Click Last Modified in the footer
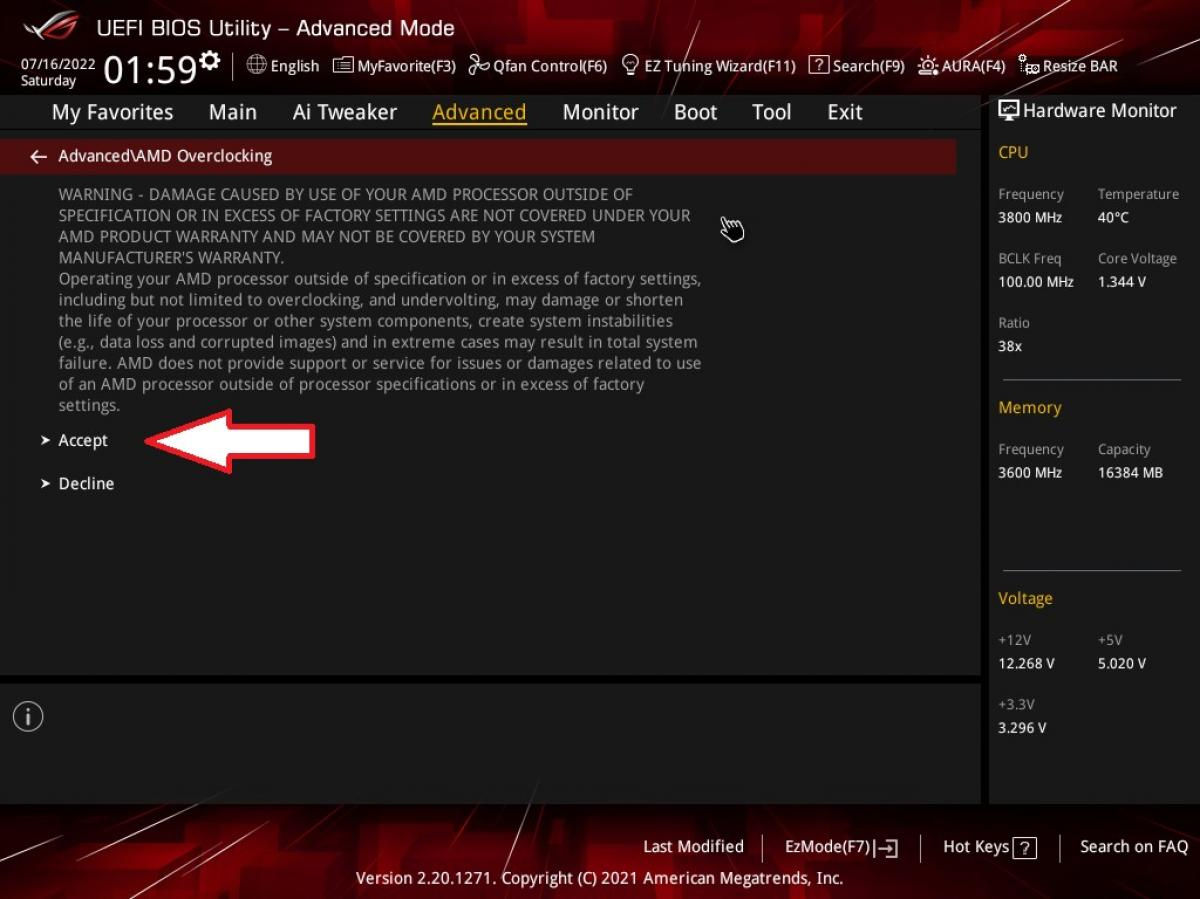1200x899 pixels. click(x=693, y=846)
